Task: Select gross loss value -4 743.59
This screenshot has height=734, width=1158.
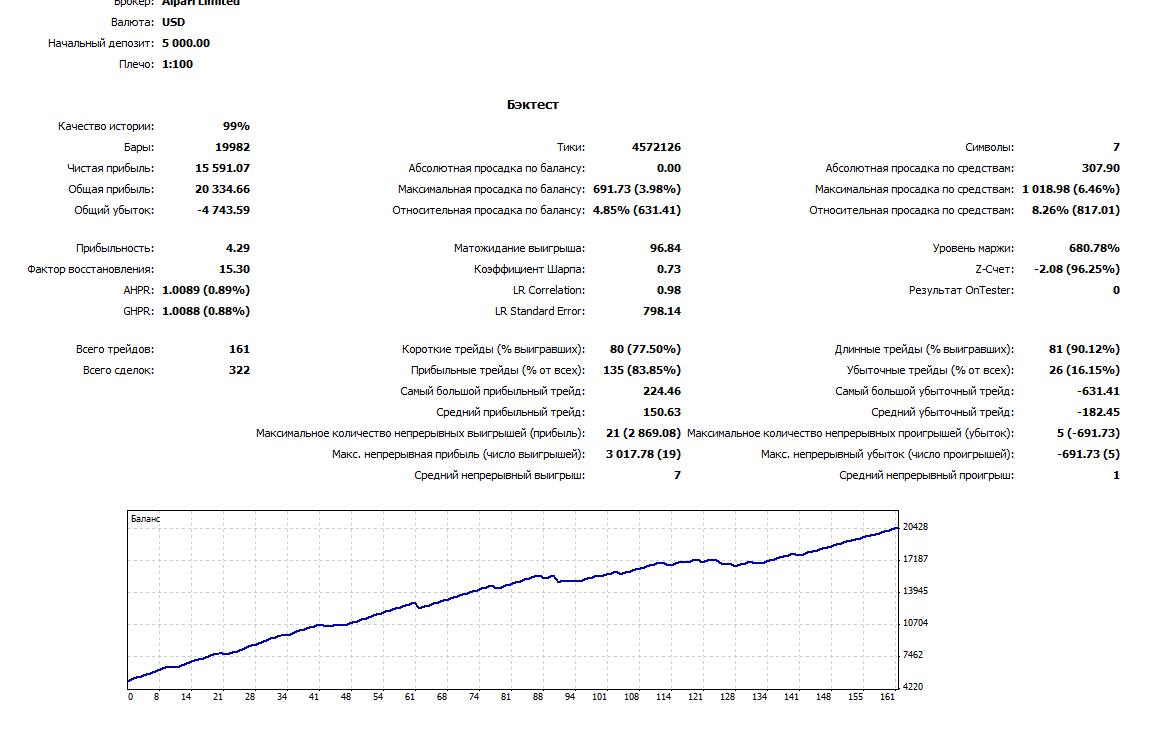Action: tap(224, 210)
